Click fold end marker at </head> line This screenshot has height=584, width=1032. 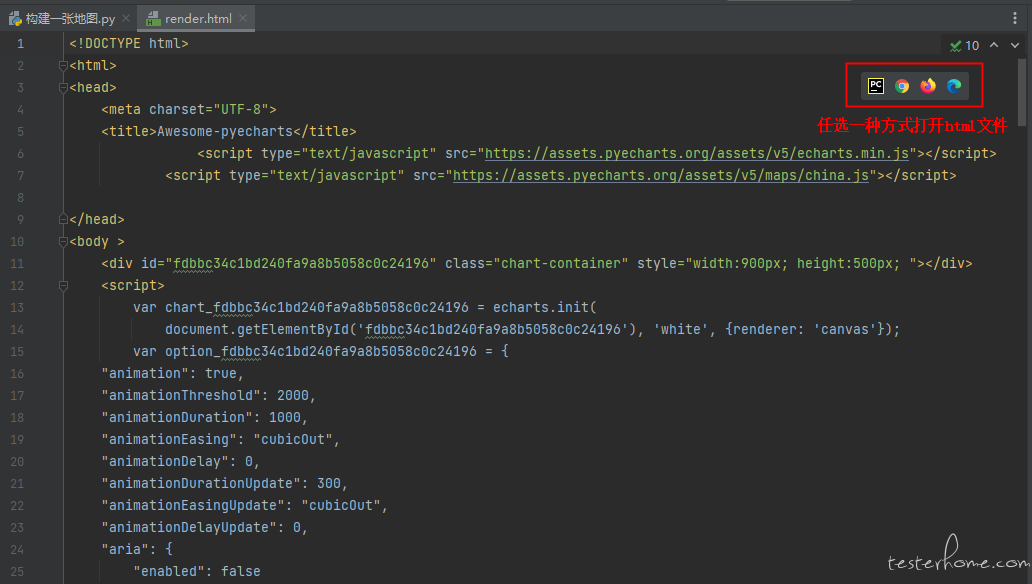(x=63, y=219)
